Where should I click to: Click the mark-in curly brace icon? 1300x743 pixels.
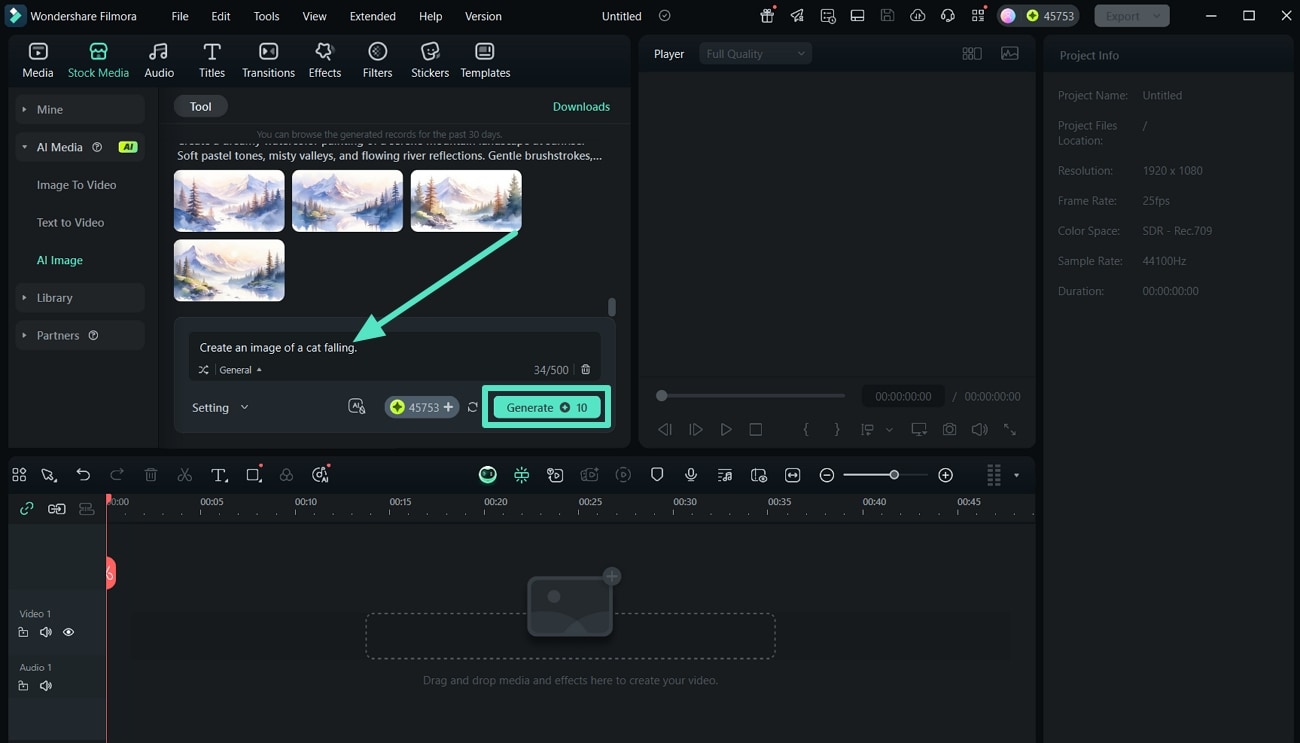pyautogui.click(x=806, y=429)
